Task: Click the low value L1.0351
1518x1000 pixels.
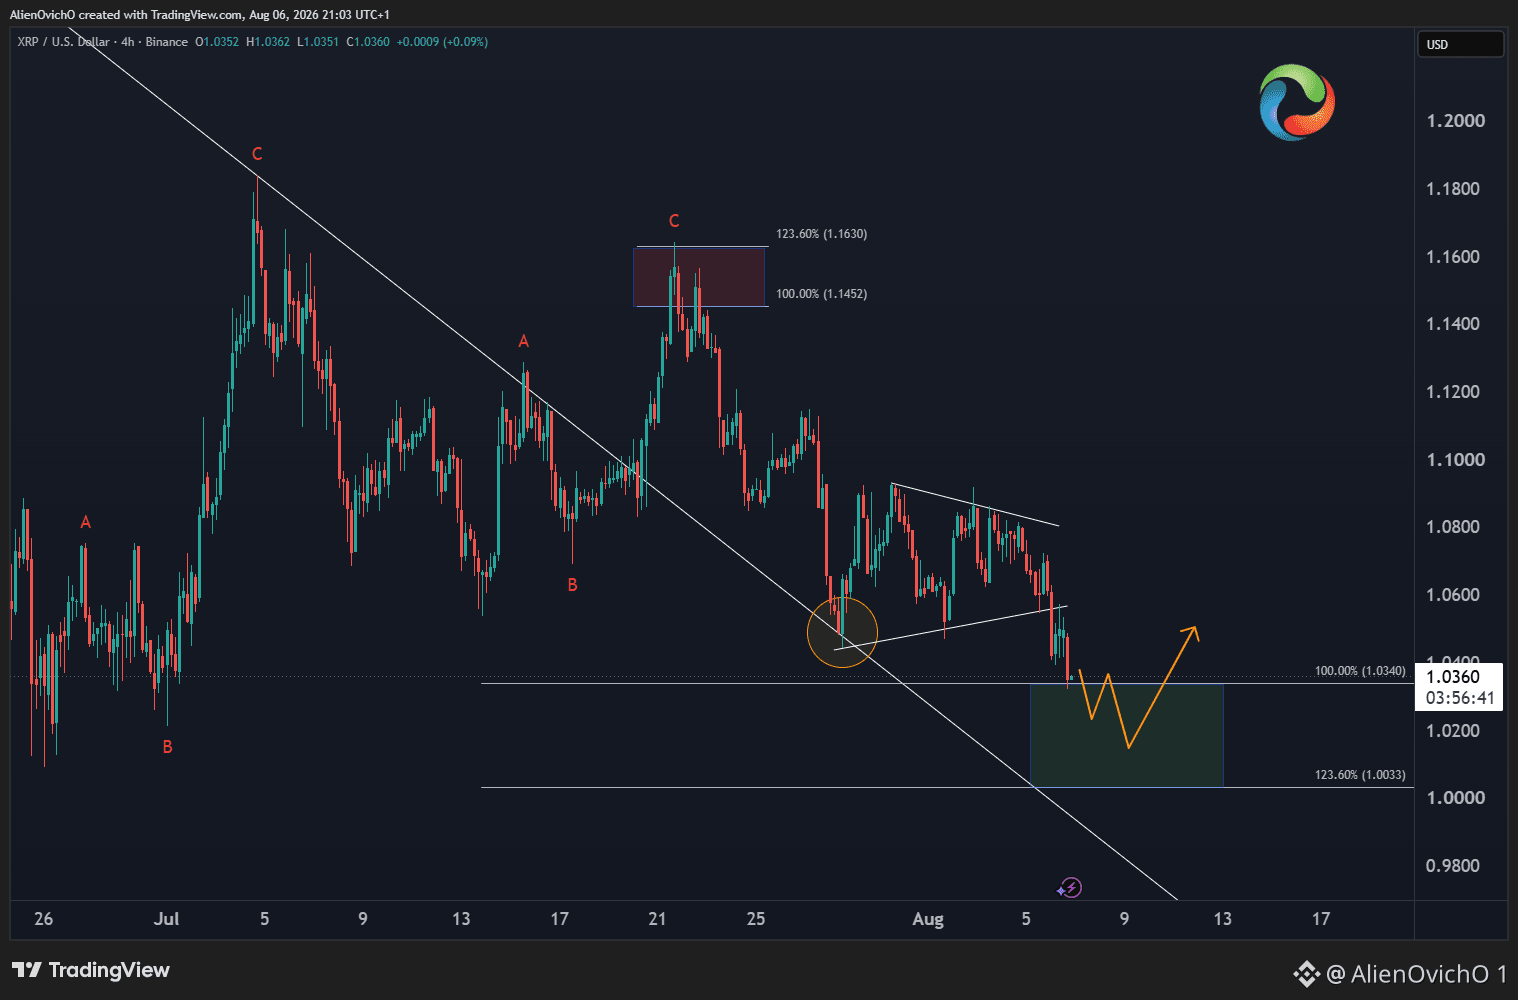Action: click(318, 42)
